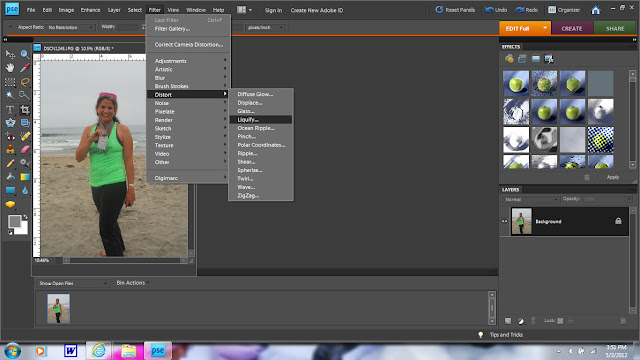Toggle lock transparent pixels checker icon

click(560, 321)
